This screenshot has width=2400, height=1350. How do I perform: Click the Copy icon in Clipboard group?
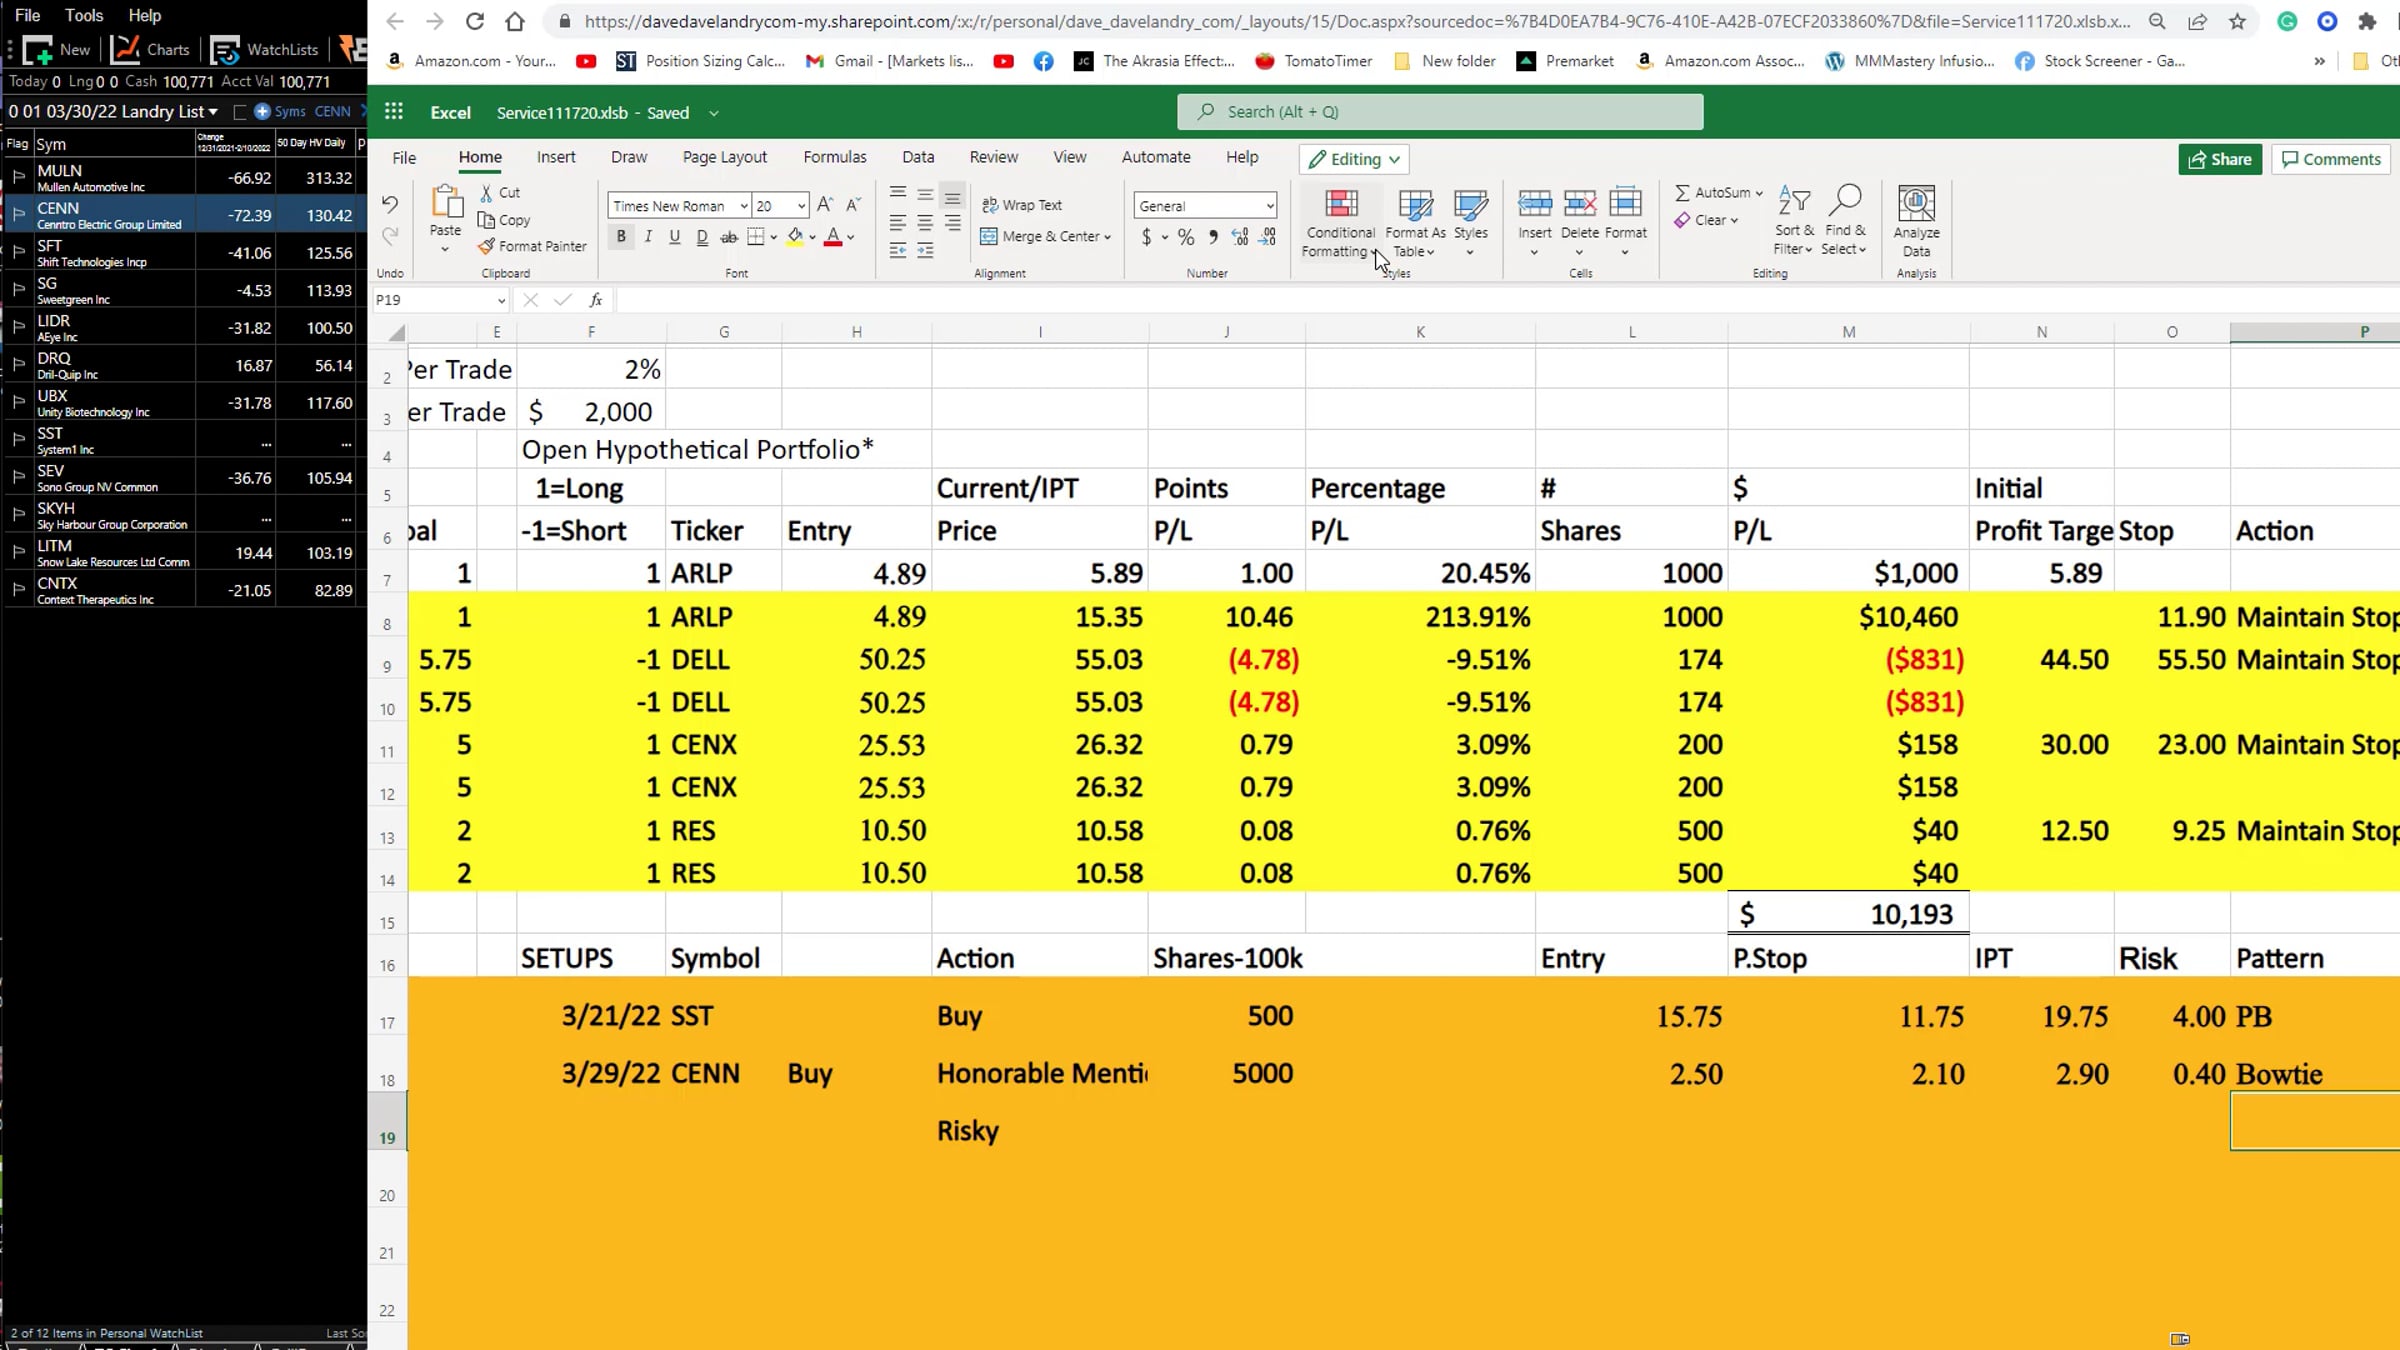487,220
